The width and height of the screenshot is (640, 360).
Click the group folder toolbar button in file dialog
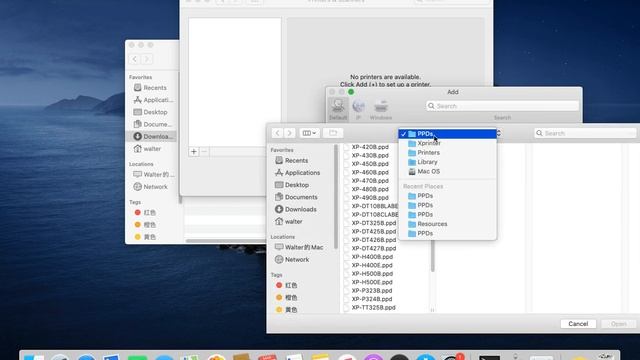pyautogui.click(x=333, y=133)
